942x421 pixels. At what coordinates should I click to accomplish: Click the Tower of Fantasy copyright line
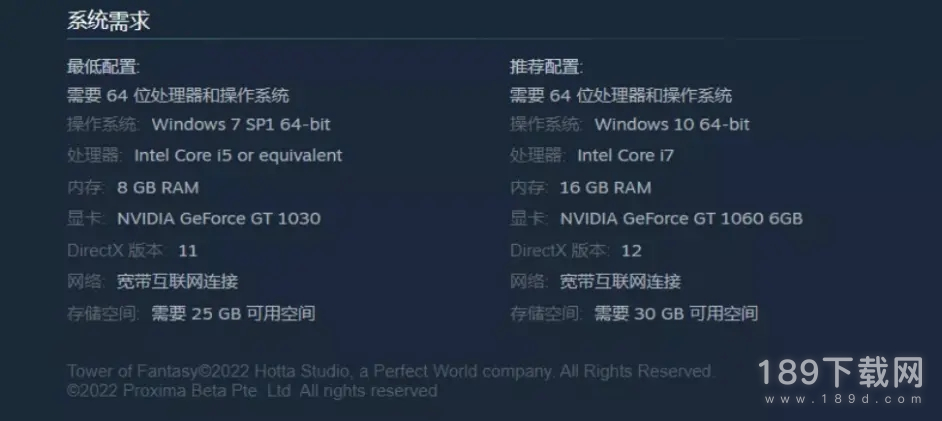pos(390,371)
